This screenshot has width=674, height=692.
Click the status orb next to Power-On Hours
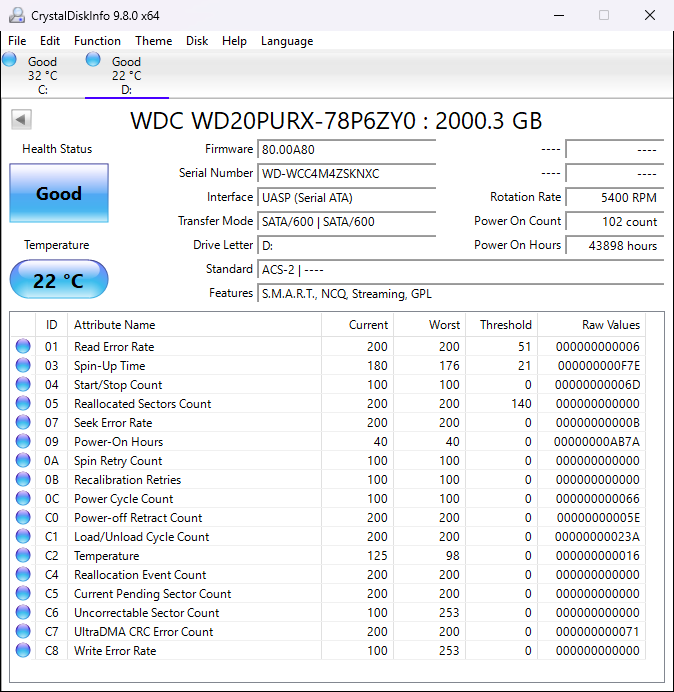23,442
